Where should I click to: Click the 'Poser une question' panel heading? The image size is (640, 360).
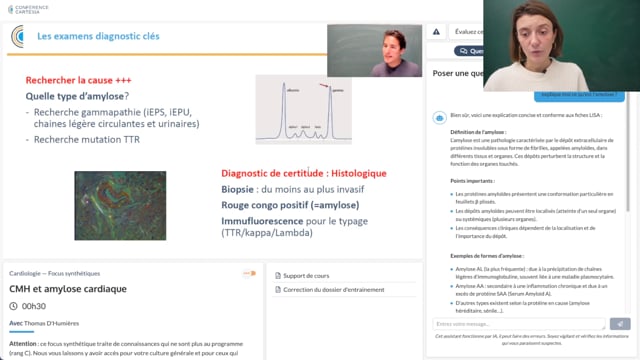pyautogui.click(x=458, y=73)
